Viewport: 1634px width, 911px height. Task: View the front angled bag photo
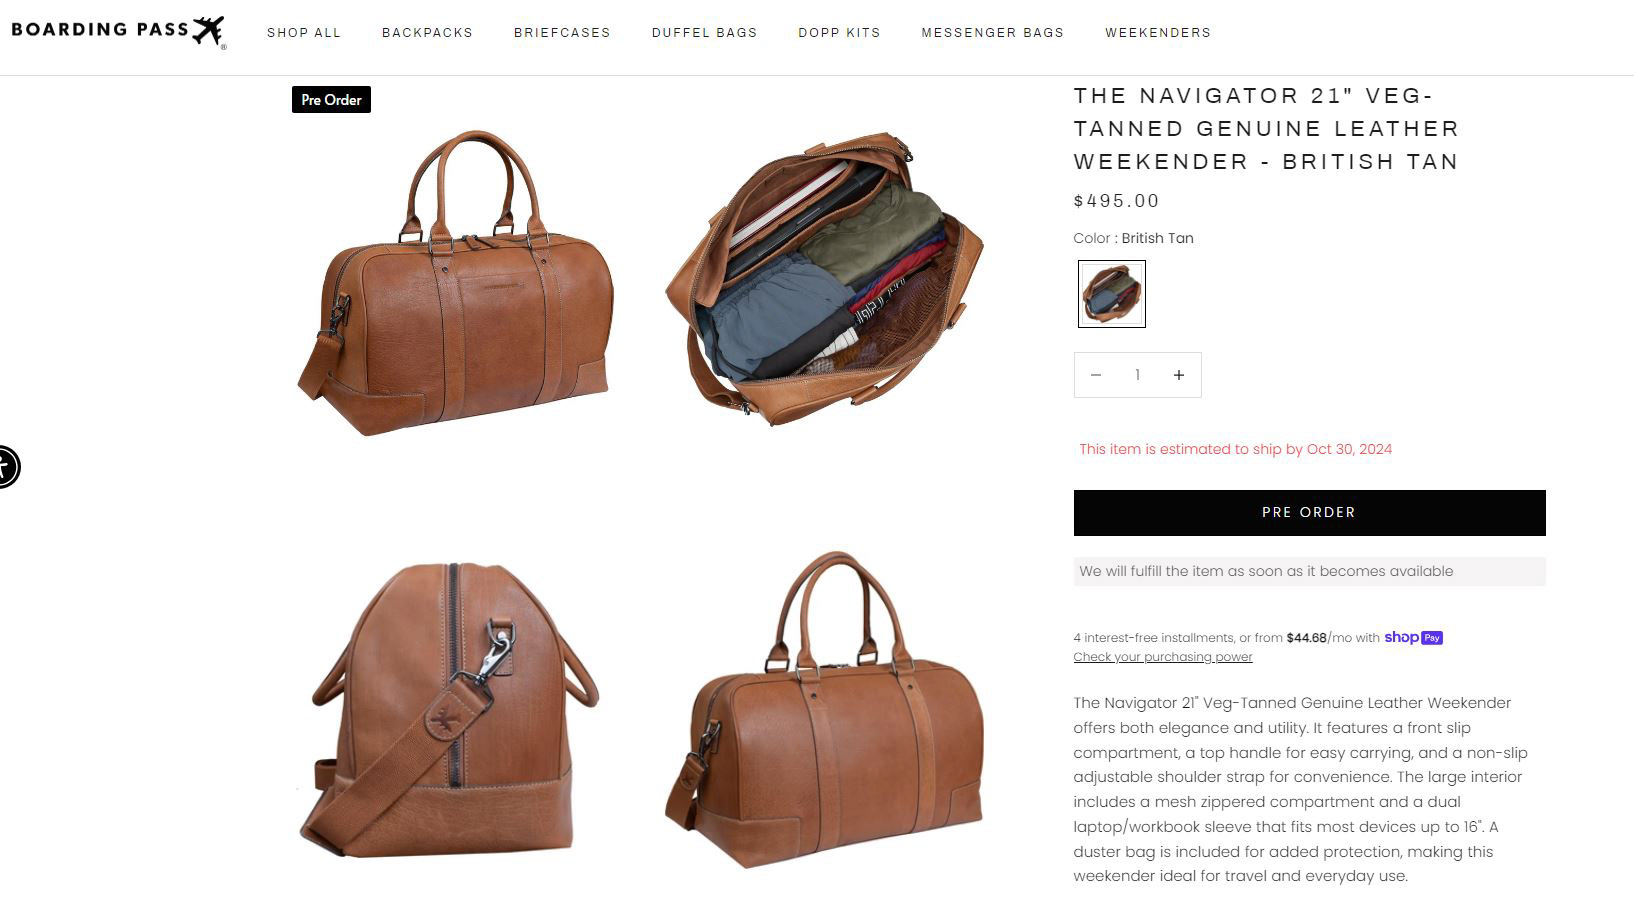coord(456,283)
